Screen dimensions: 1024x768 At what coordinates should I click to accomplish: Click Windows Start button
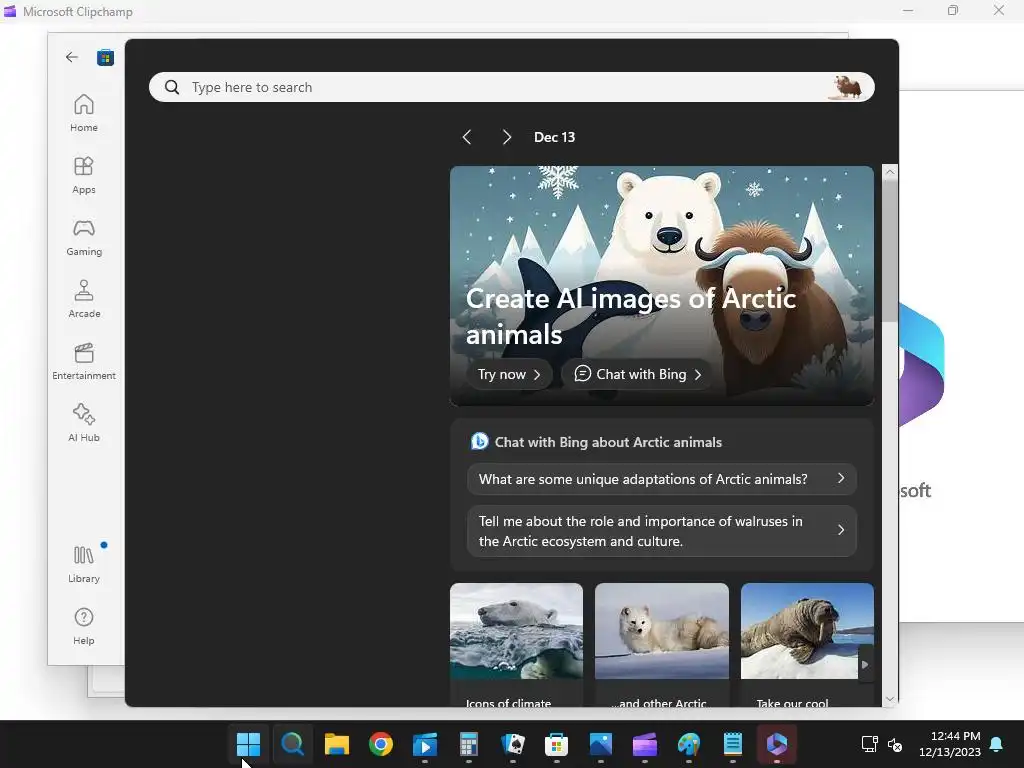pyautogui.click(x=248, y=744)
